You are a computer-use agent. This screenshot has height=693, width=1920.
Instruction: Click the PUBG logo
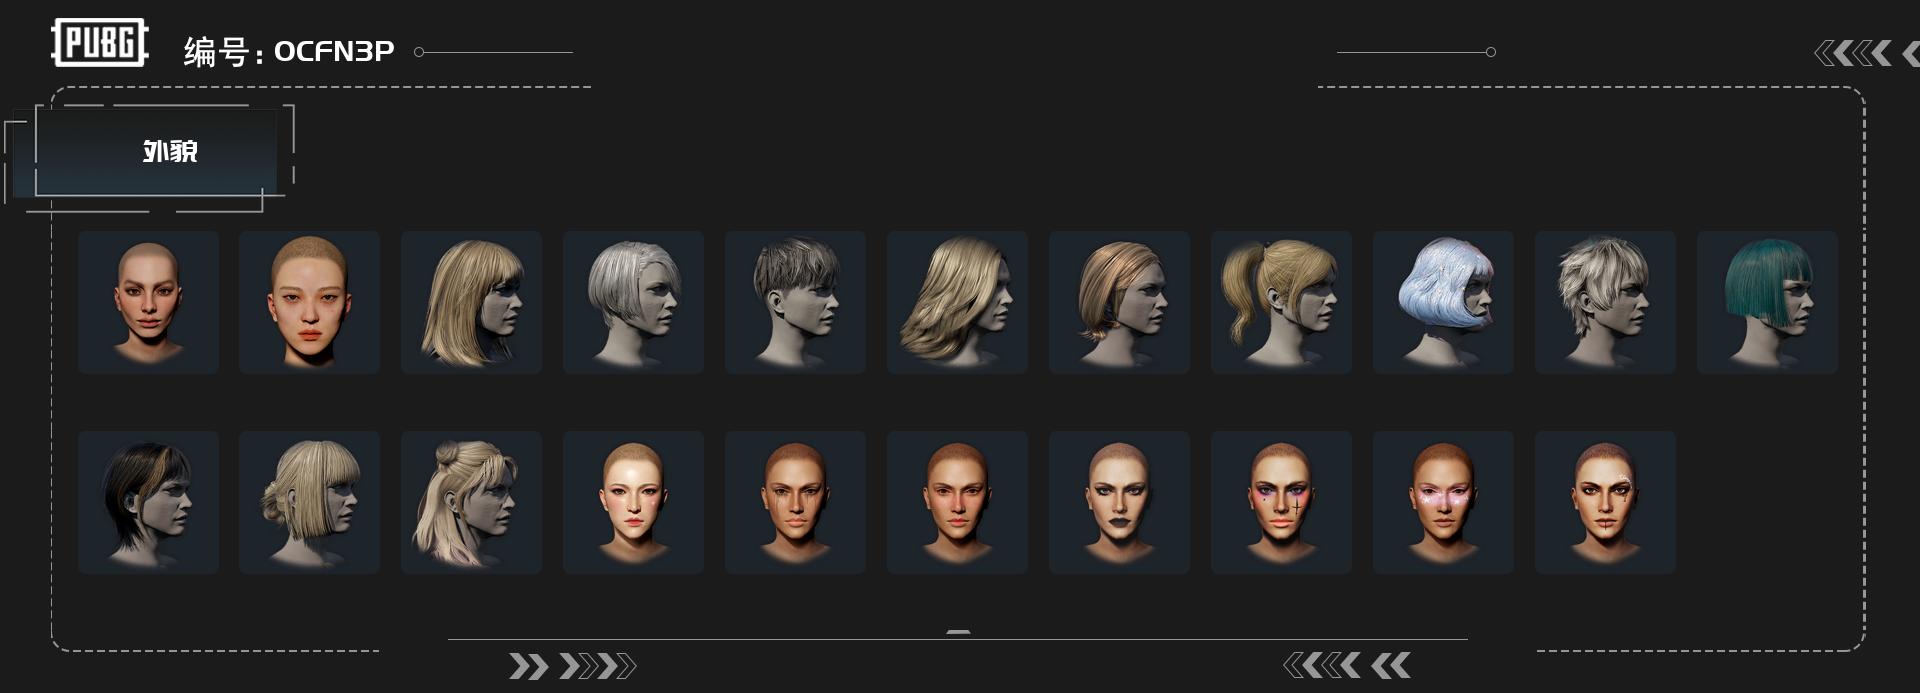tap(100, 43)
